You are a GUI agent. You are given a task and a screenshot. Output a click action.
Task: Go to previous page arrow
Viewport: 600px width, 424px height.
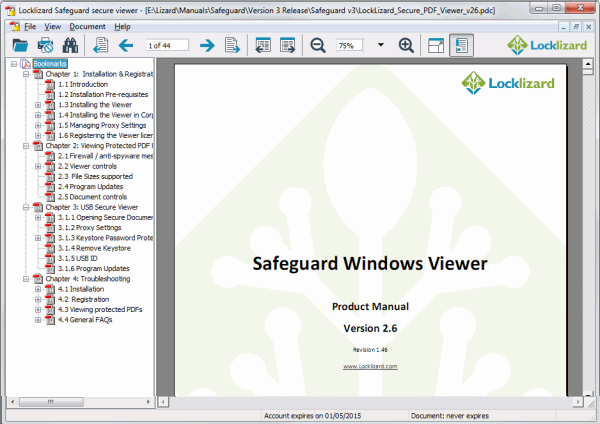coord(126,45)
